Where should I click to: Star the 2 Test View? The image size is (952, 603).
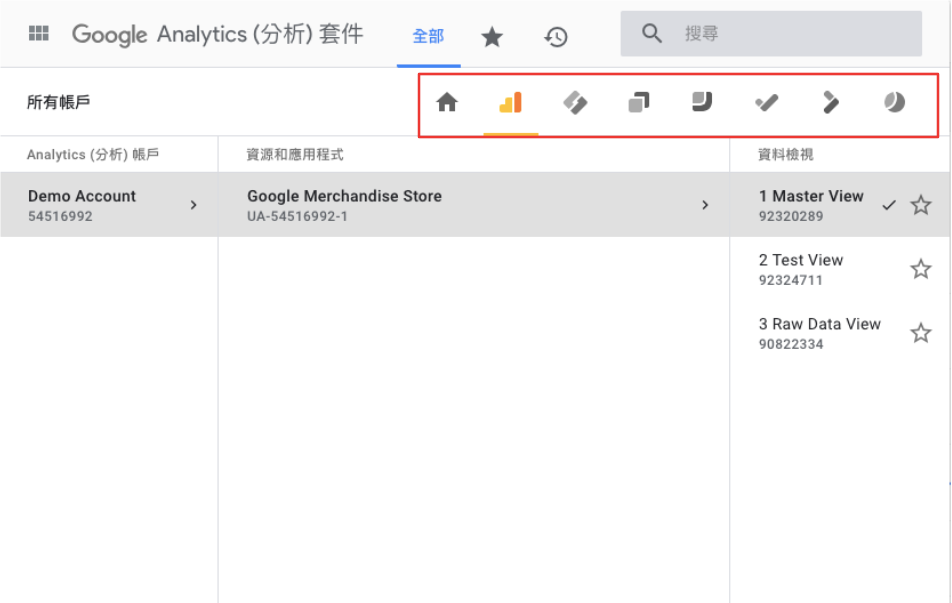[920, 269]
